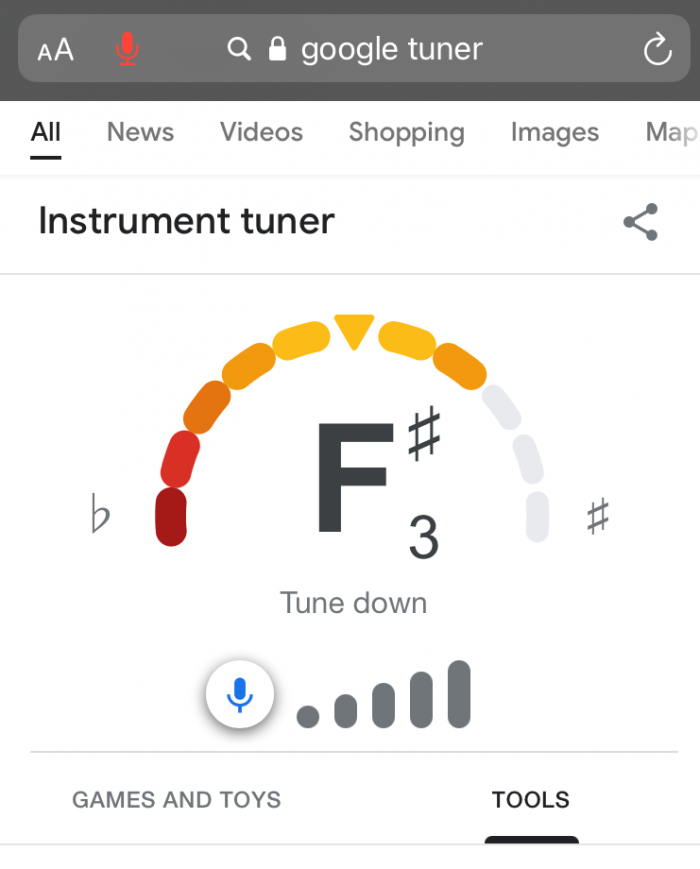The image size is (700, 869).
Task: Click the sharp symbol right of gauge
Action: (597, 517)
